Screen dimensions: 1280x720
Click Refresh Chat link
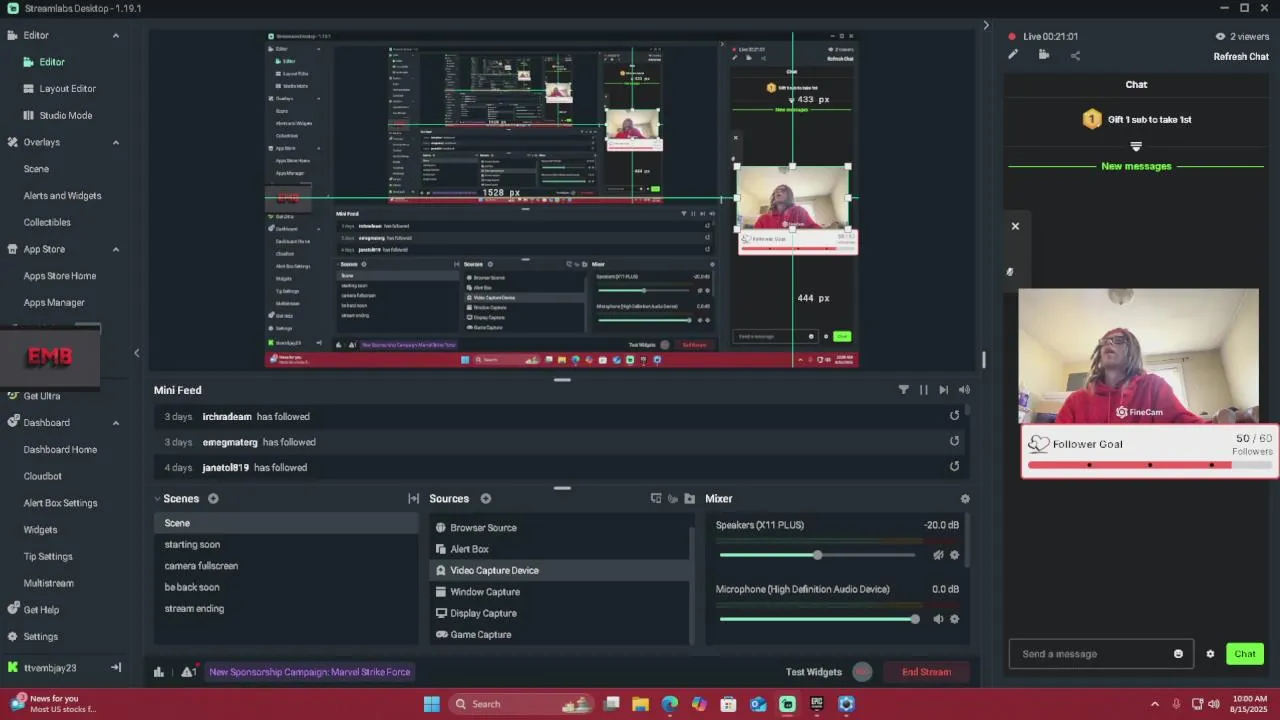pyautogui.click(x=1241, y=57)
